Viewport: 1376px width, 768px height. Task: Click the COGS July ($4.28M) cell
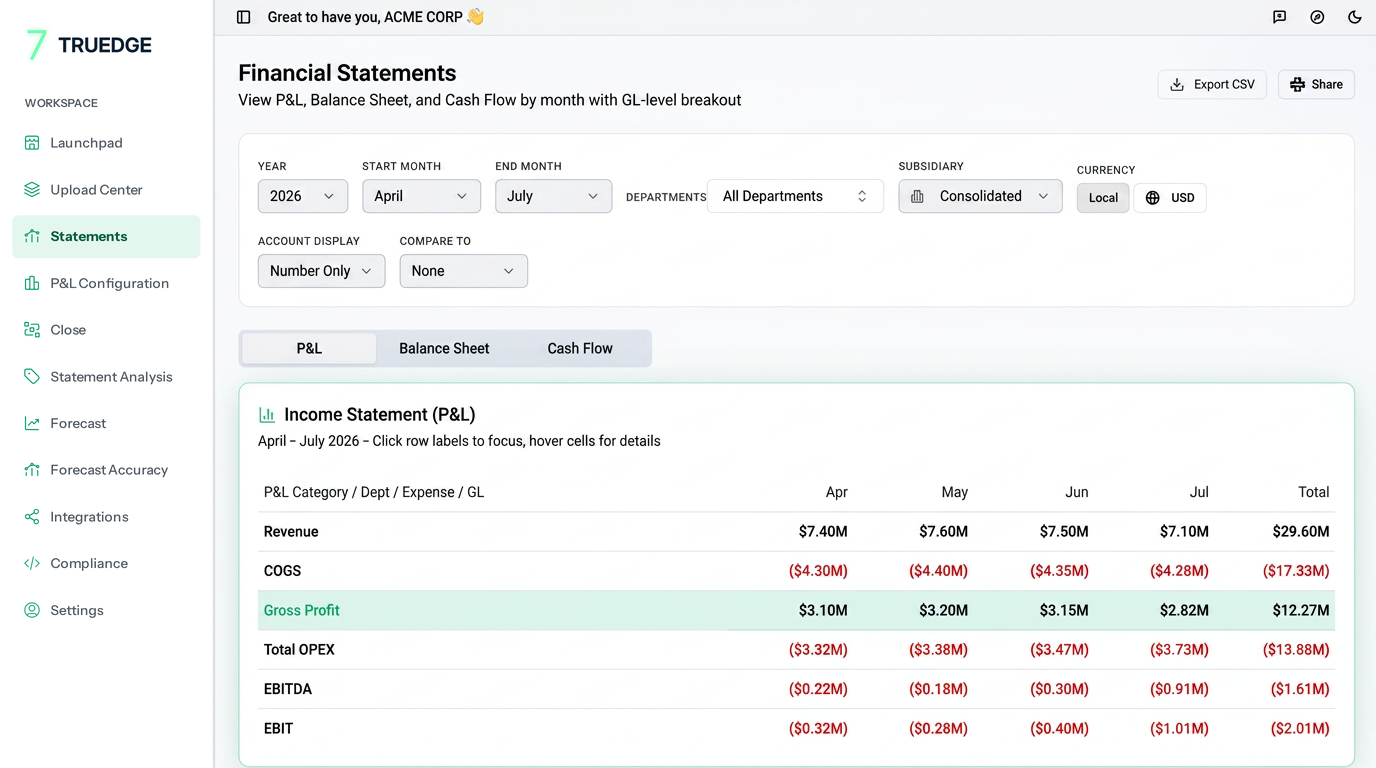point(1180,571)
